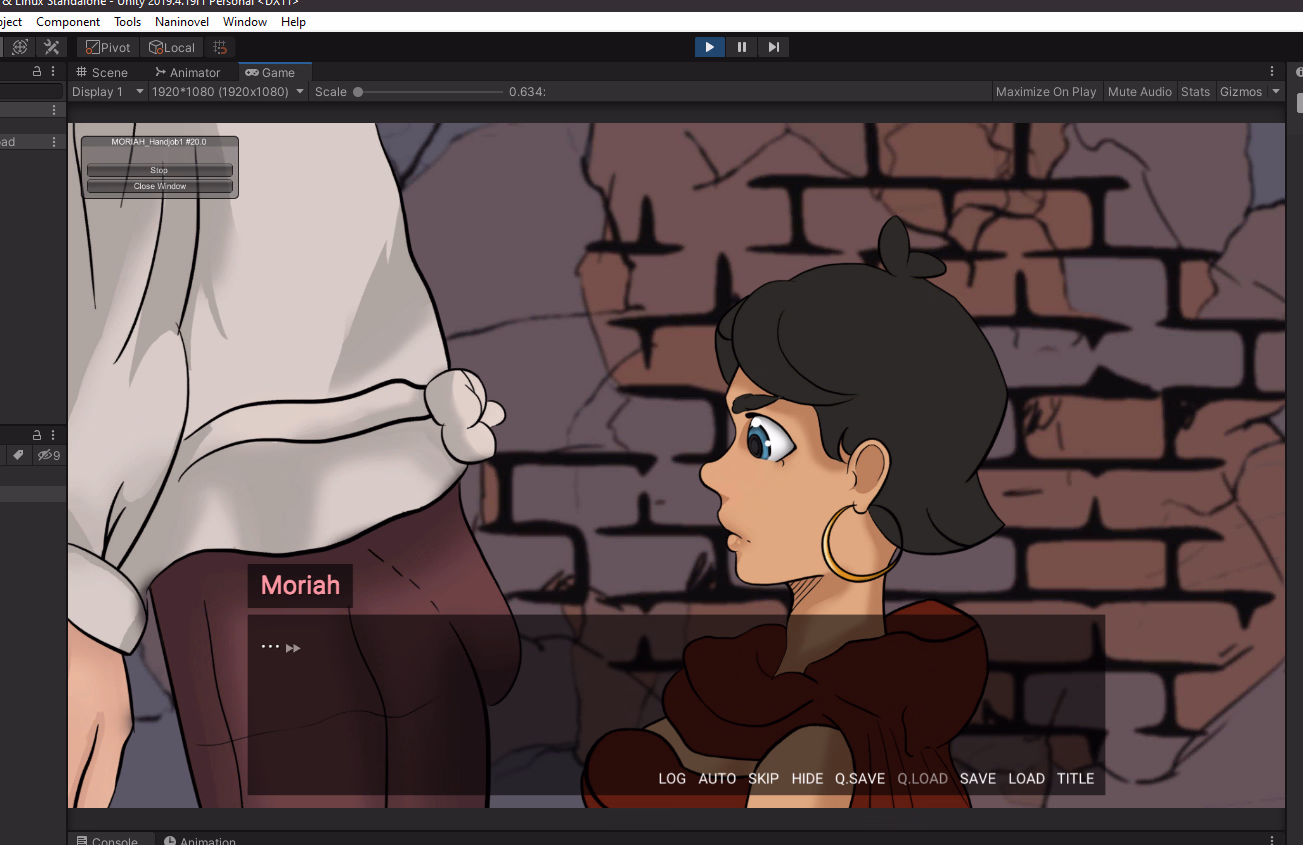The height and width of the screenshot is (845, 1303).
Task: Enable Mute Audio in the Game view
Action: click(x=1139, y=92)
